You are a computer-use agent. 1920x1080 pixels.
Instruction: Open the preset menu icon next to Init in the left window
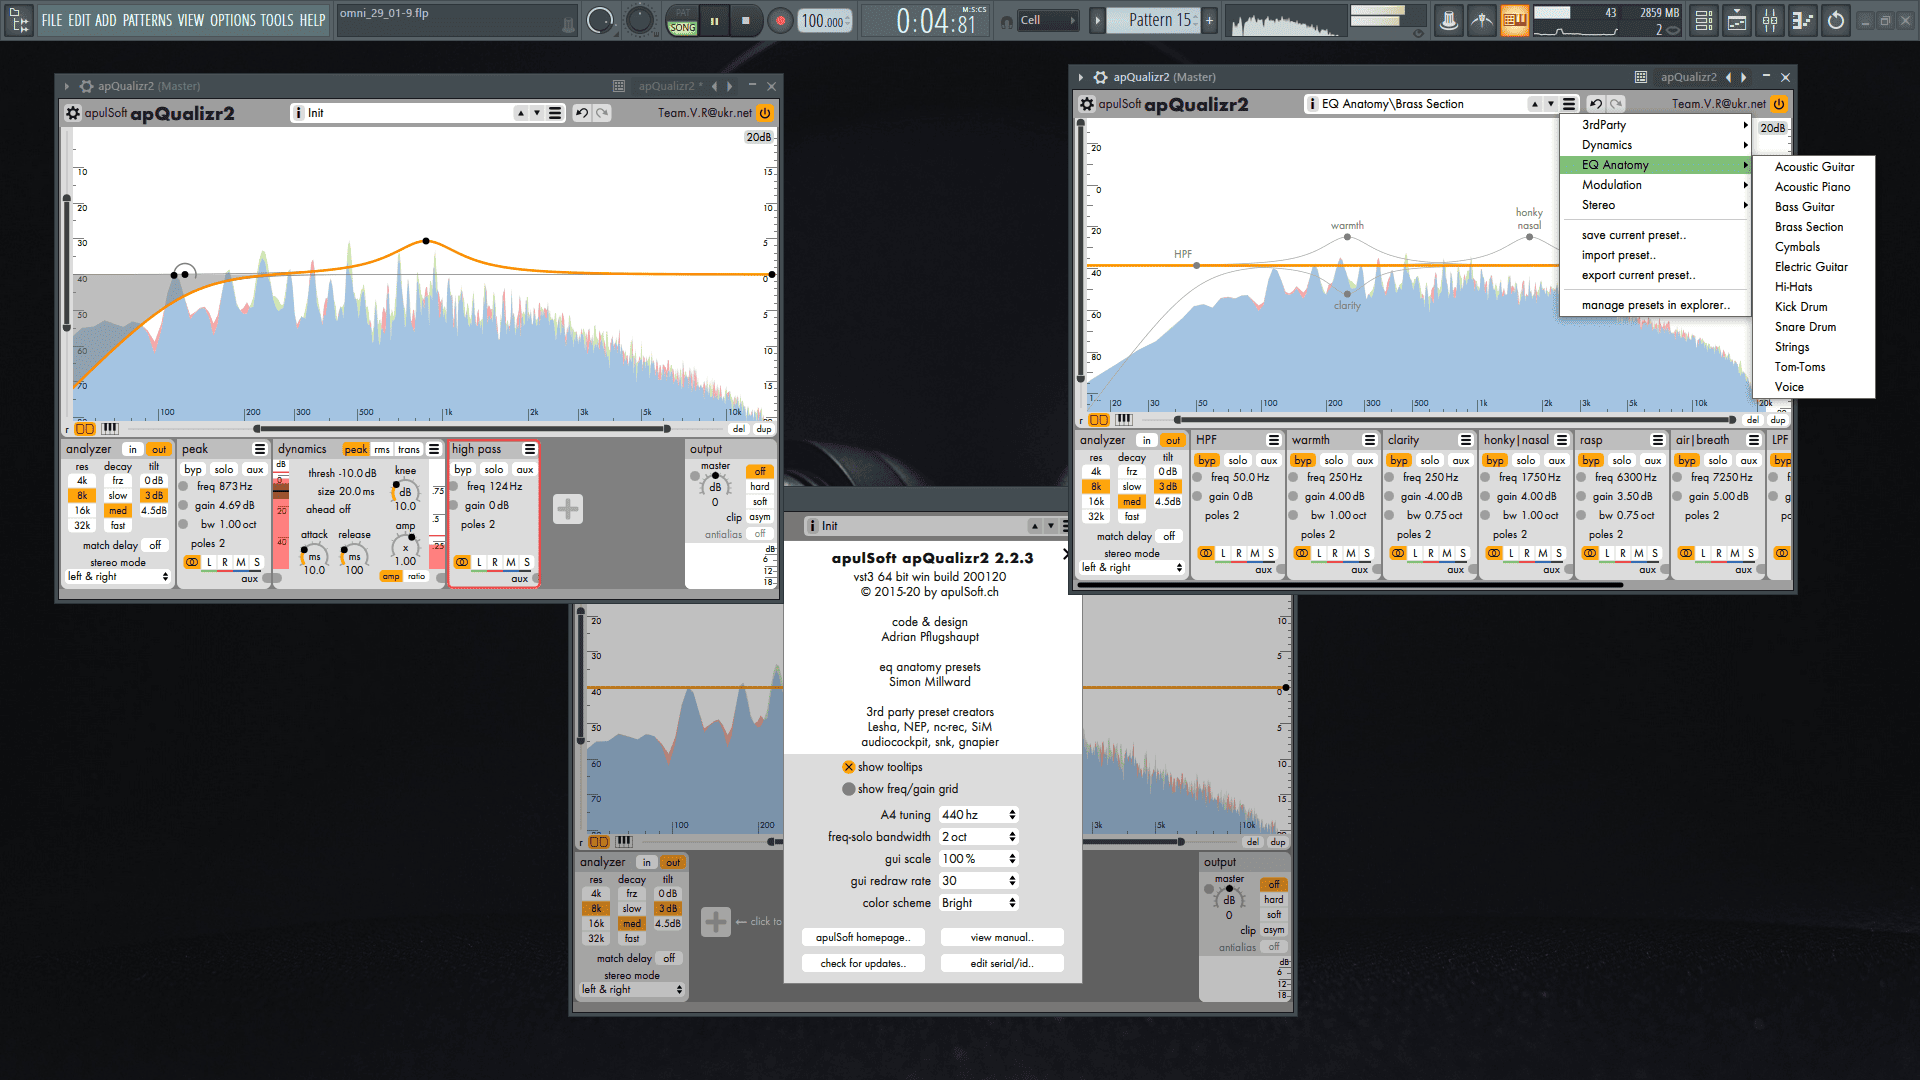[x=555, y=113]
